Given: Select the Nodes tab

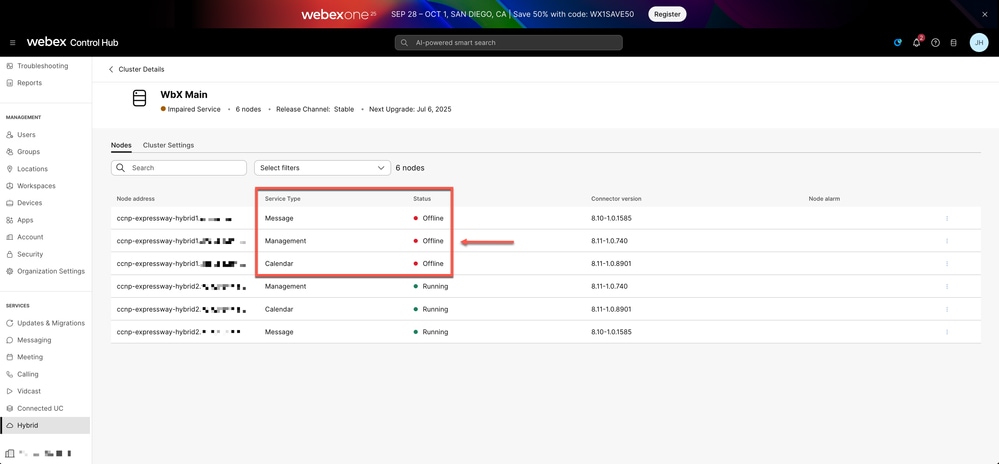Looking at the screenshot, I should pos(121,145).
